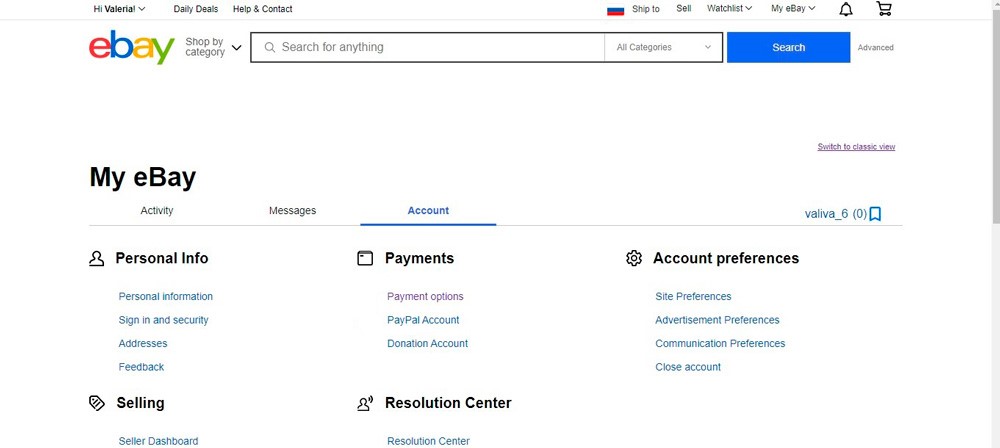Viewport: 1000px width, 448px height.
Task: Click the Account preferences gear icon
Action: pos(633,258)
